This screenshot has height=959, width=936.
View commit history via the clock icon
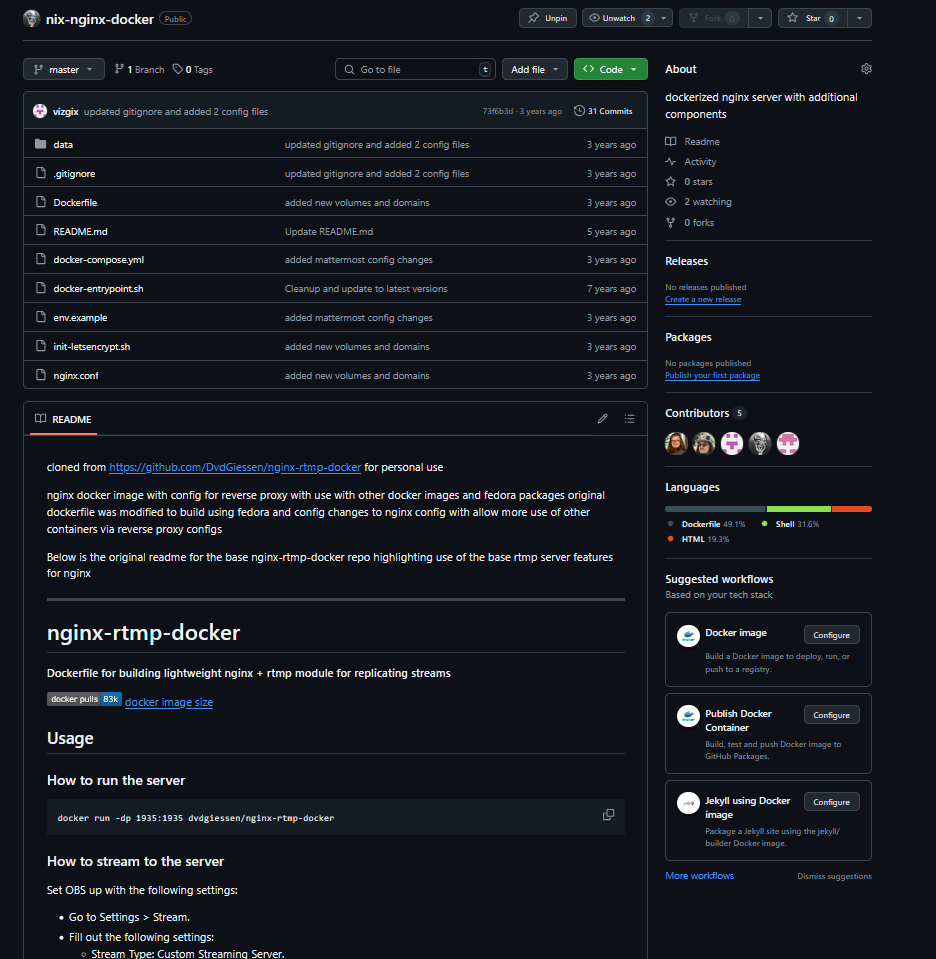577,111
